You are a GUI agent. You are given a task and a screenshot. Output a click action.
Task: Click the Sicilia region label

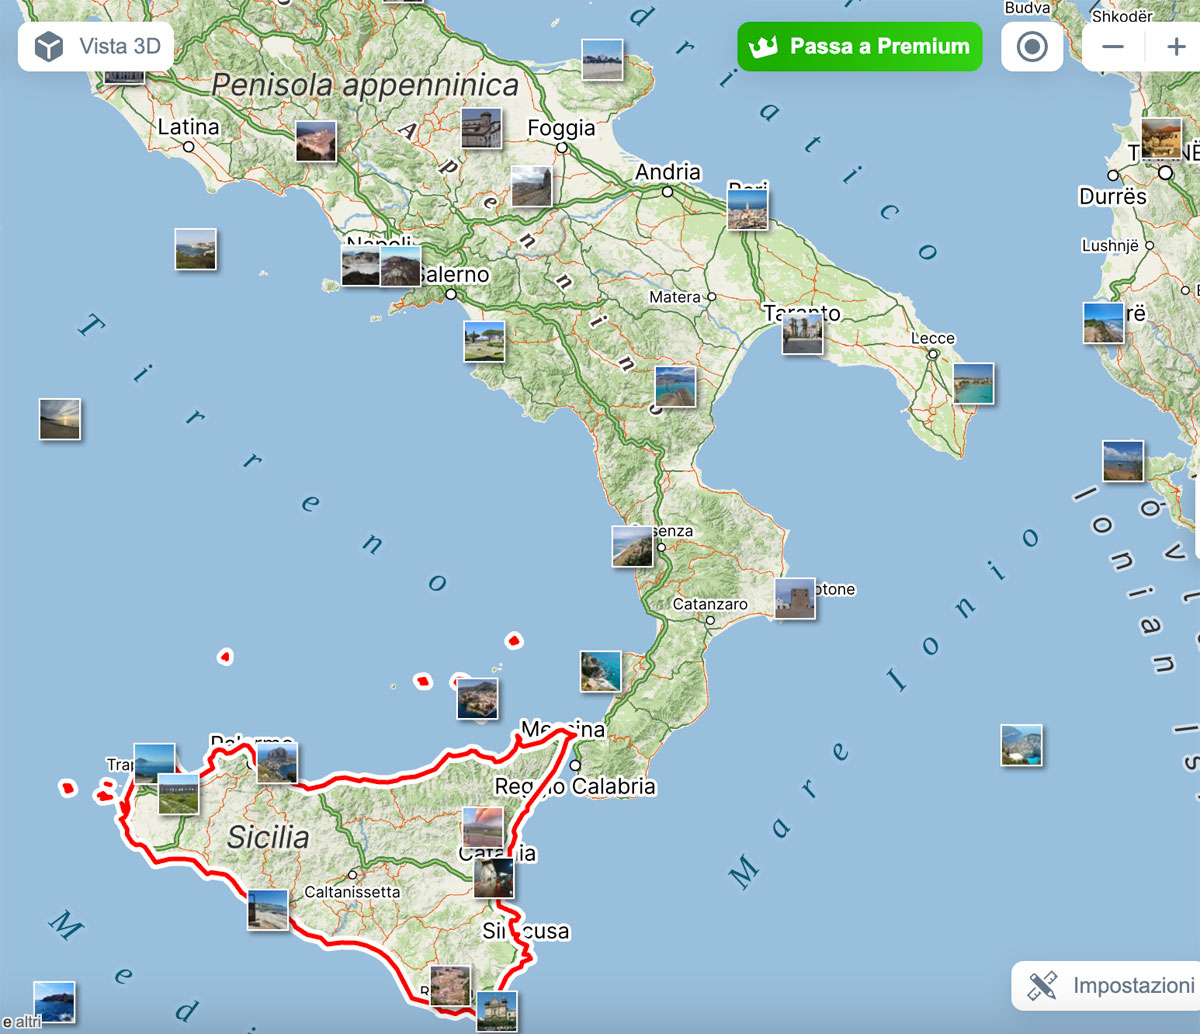(x=268, y=837)
